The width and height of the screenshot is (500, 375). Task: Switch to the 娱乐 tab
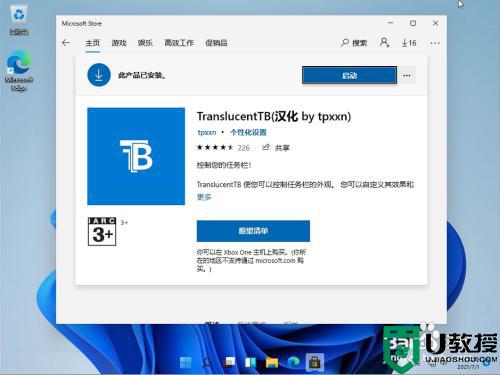click(x=145, y=43)
